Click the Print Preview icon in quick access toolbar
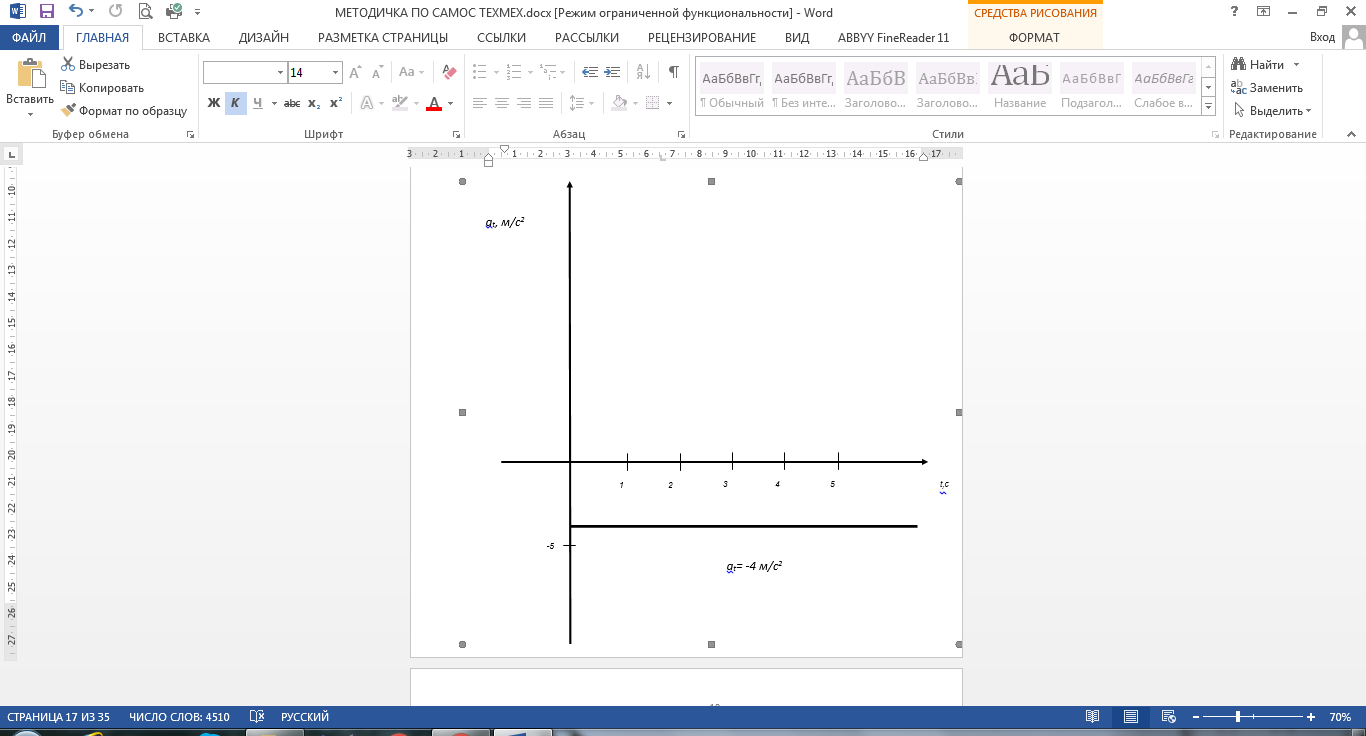Screen dimensions: 1366x736 tap(146, 12)
